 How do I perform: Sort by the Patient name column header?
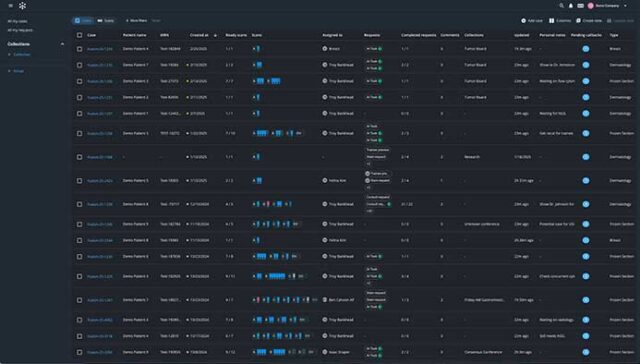point(134,35)
